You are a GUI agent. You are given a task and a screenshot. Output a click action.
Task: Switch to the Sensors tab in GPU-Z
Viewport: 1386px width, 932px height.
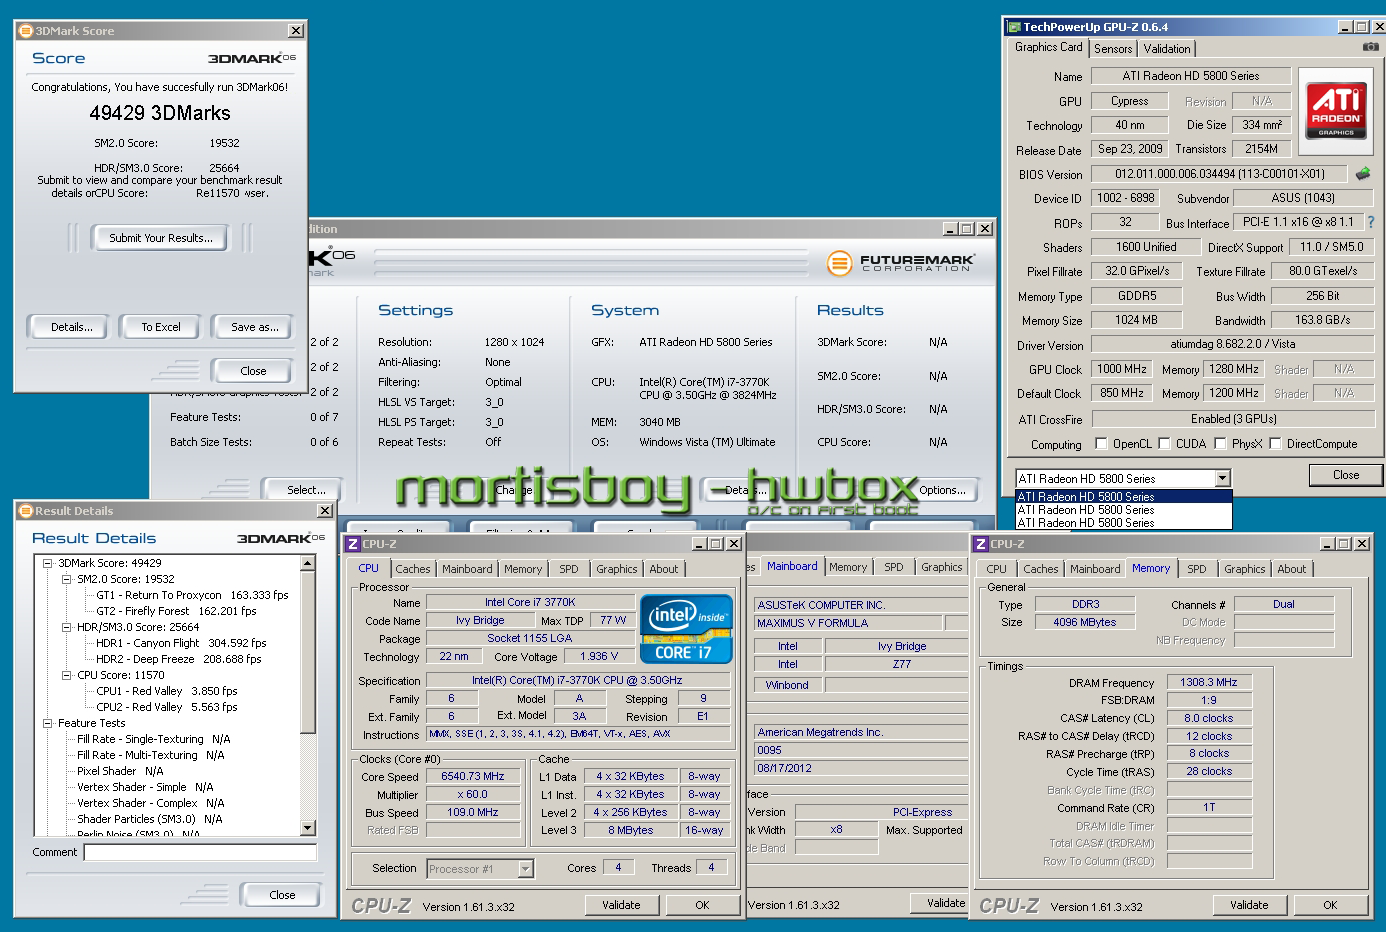[x=1113, y=48]
